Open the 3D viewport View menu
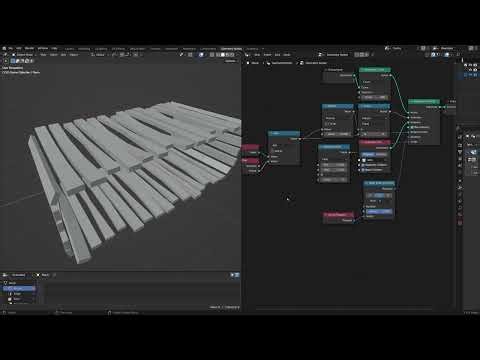The image size is (480, 360). pos(43,55)
